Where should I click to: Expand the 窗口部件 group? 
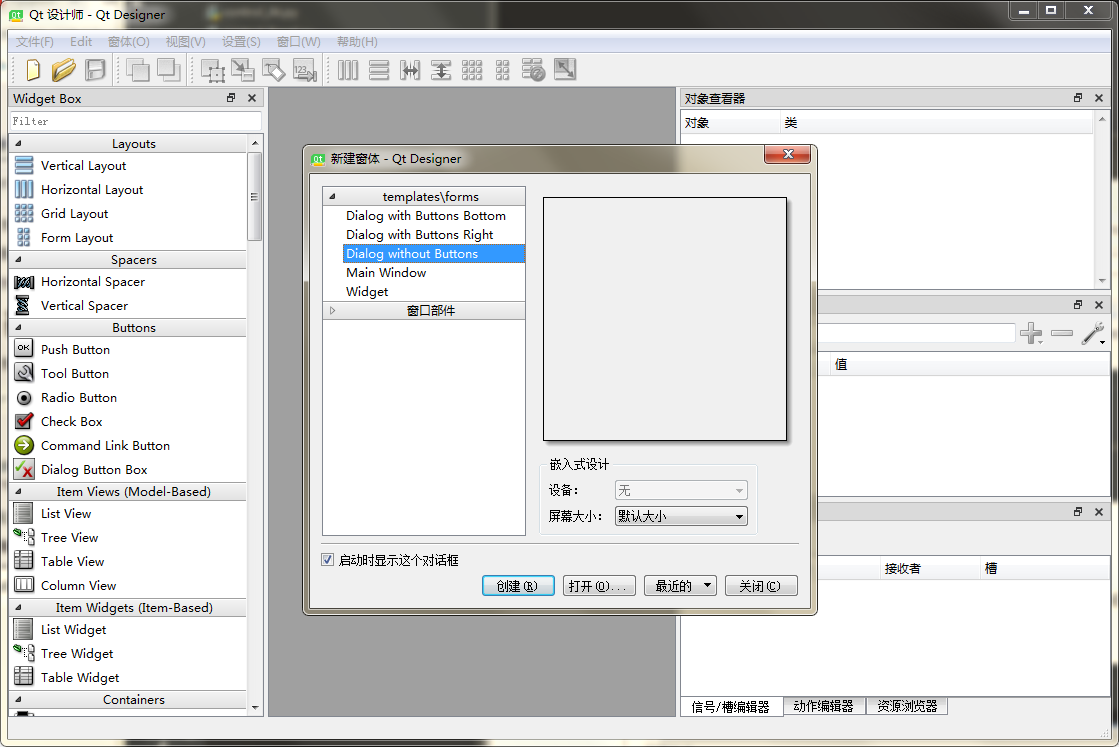332,310
